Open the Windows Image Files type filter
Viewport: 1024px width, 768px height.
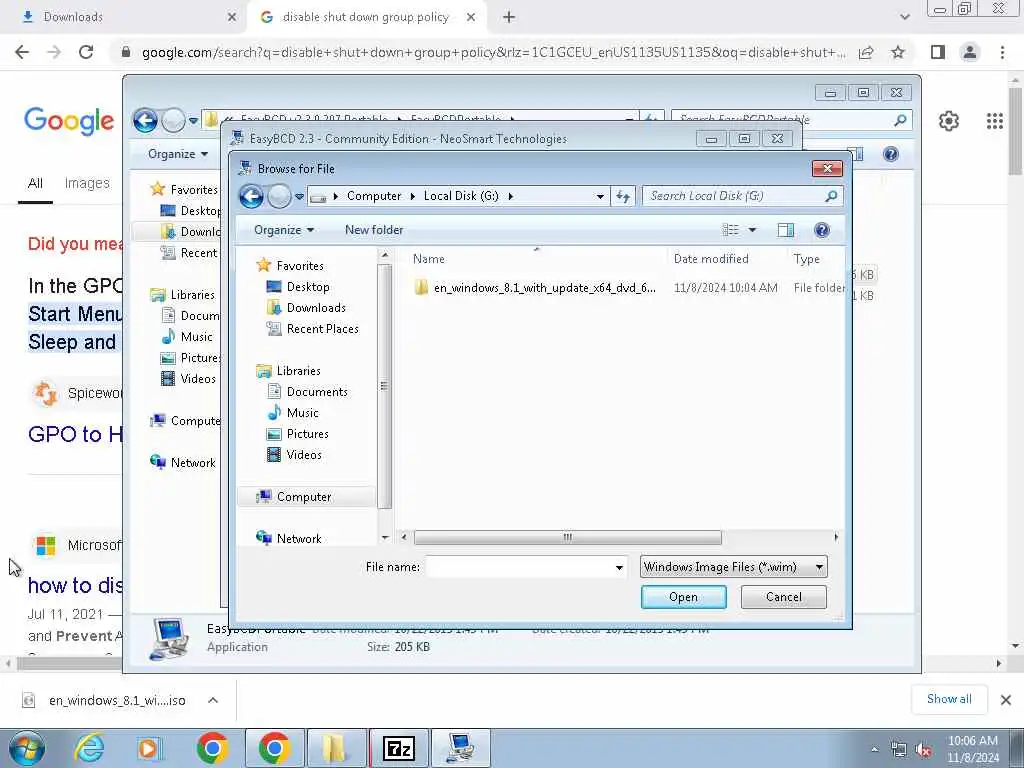[x=733, y=567]
